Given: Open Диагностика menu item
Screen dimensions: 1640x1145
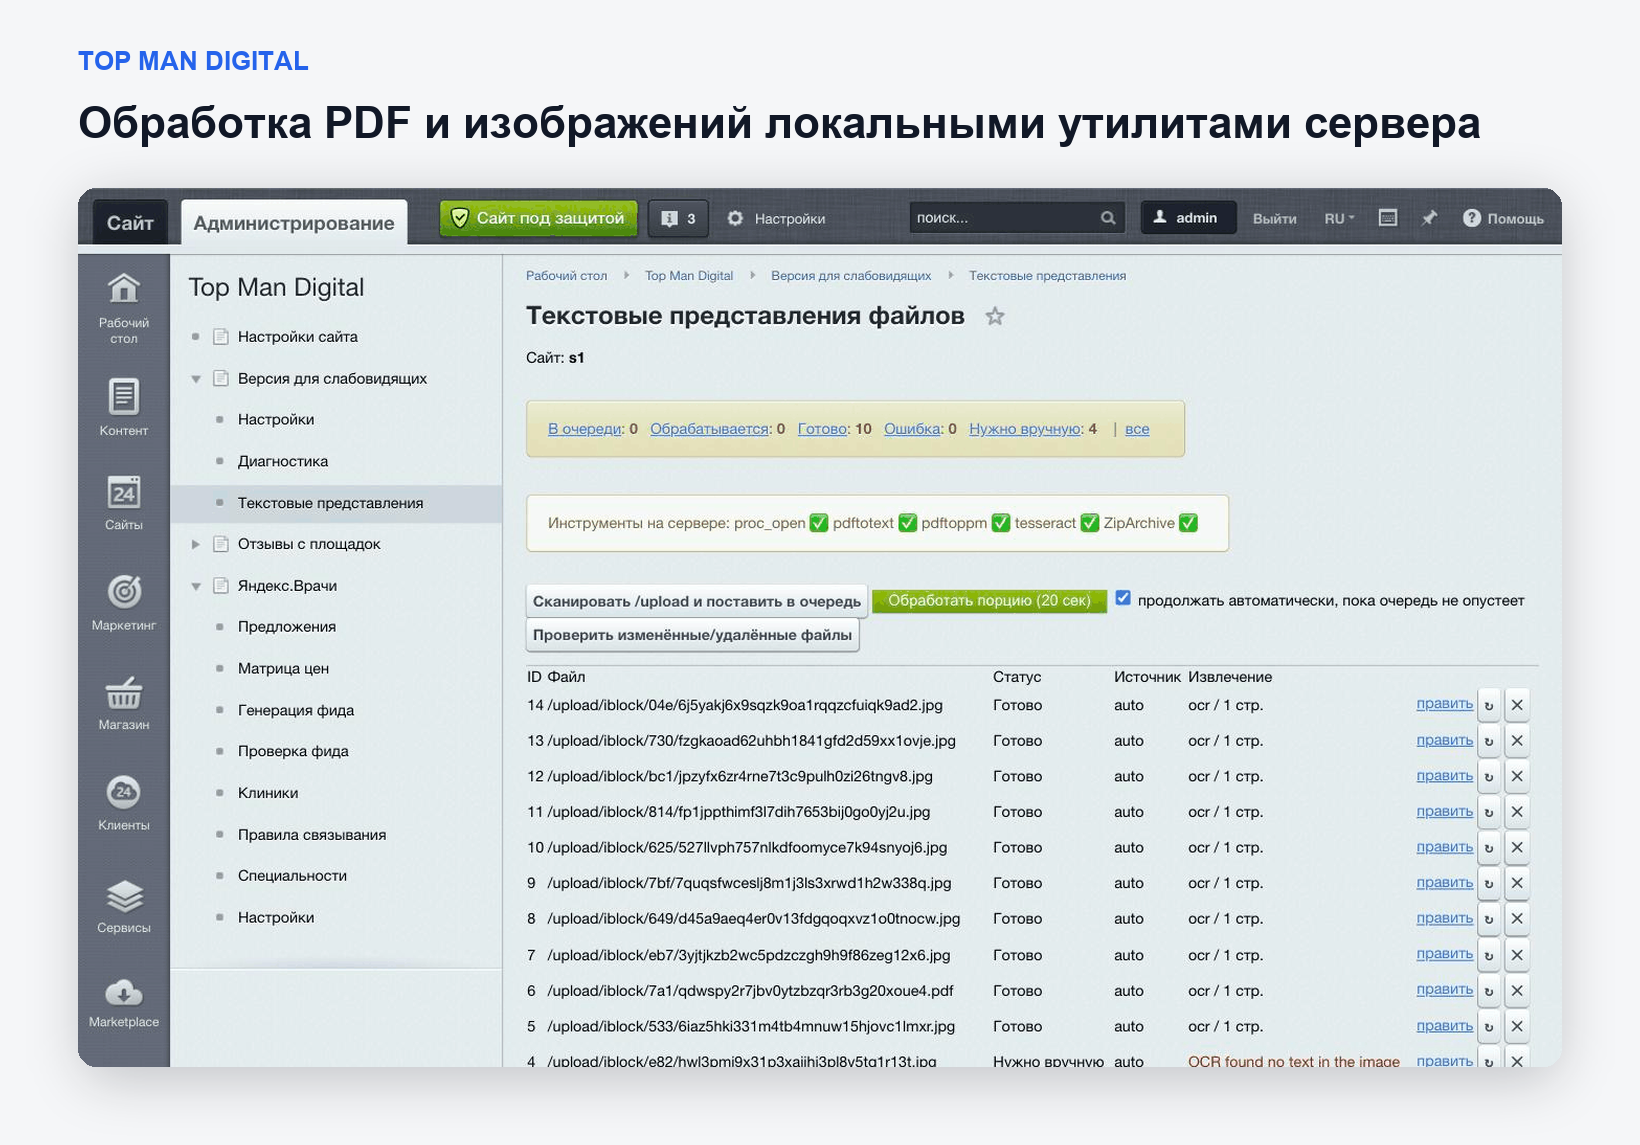Looking at the screenshot, I should click(283, 461).
